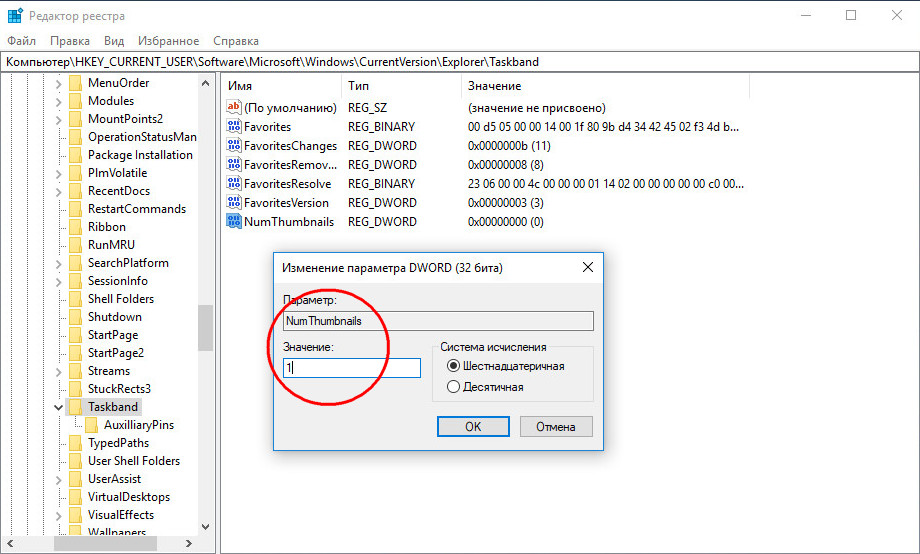Click the AuxilliaryPins folder icon
Image resolution: width=920 pixels, height=554 pixels.
(x=92, y=425)
